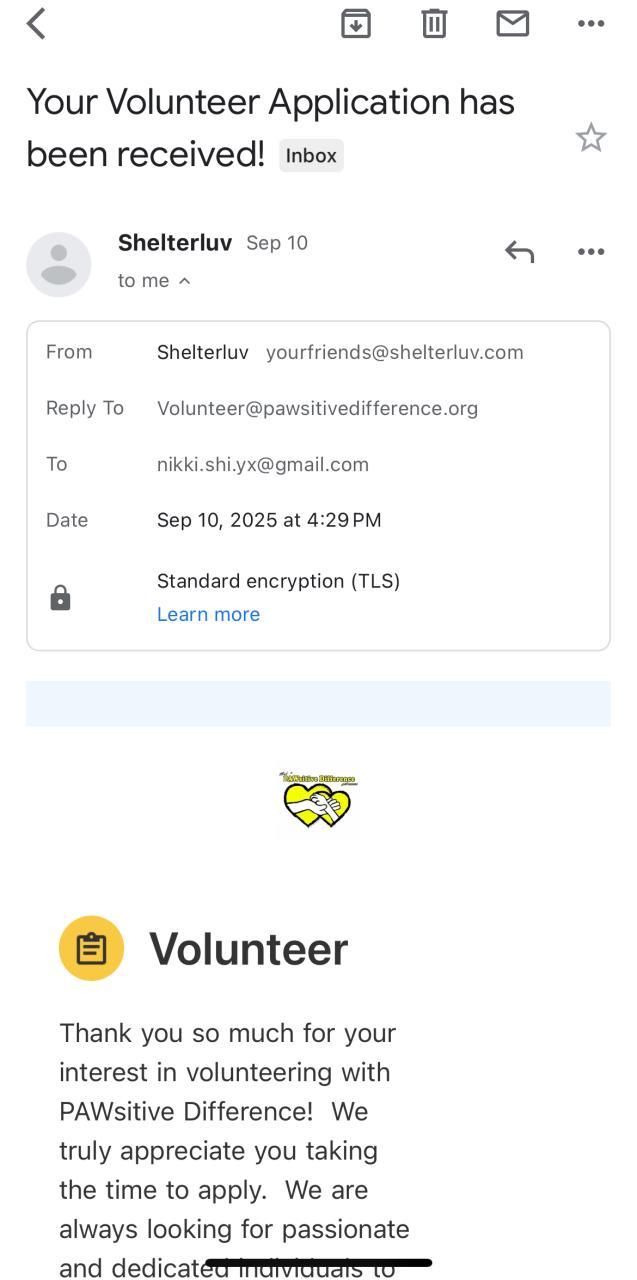Reply to Shelterluv's message
The image size is (637, 1280).
519,252
